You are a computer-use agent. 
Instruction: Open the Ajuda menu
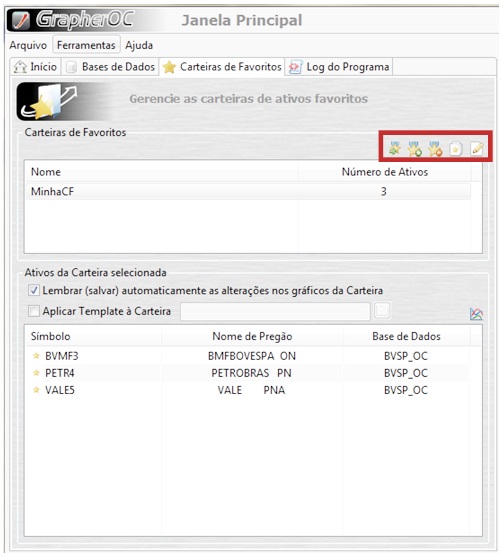coord(139,45)
